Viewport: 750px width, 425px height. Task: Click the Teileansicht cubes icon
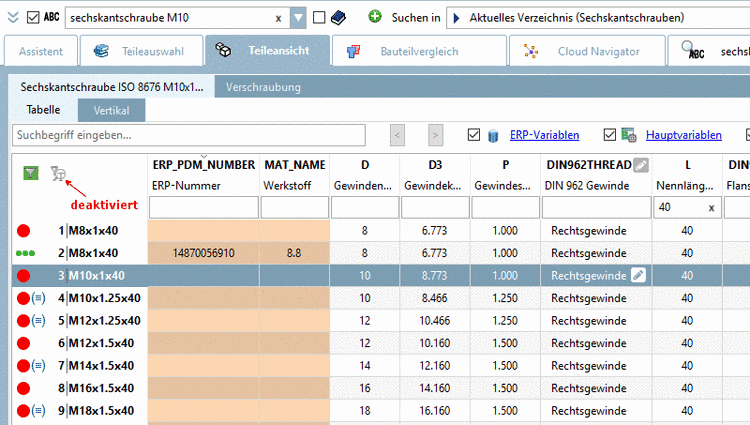(x=223, y=50)
